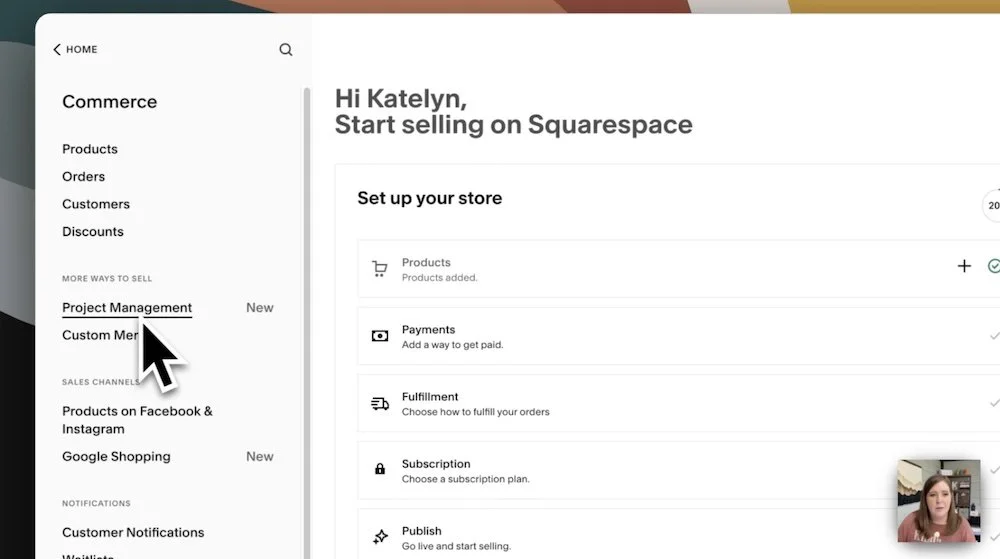Open the sidebar search icon
Image resolution: width=1000 pixels, height=559 pixels.
[286, 50]
